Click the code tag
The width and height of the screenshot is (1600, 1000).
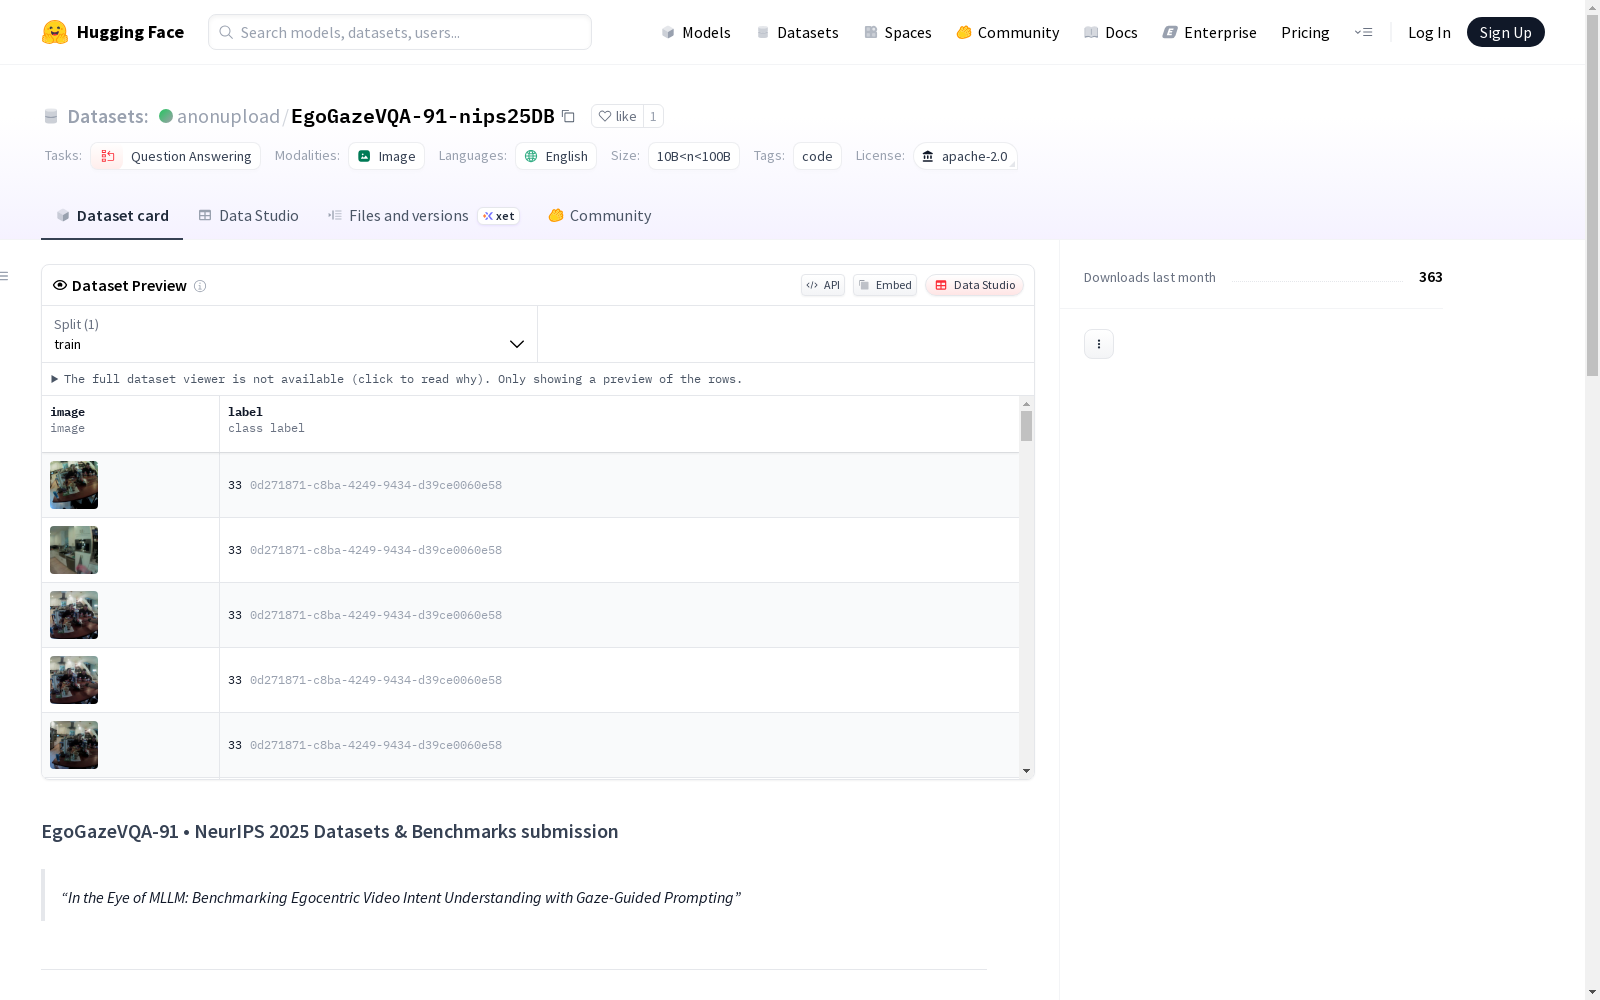coord(817,156)
